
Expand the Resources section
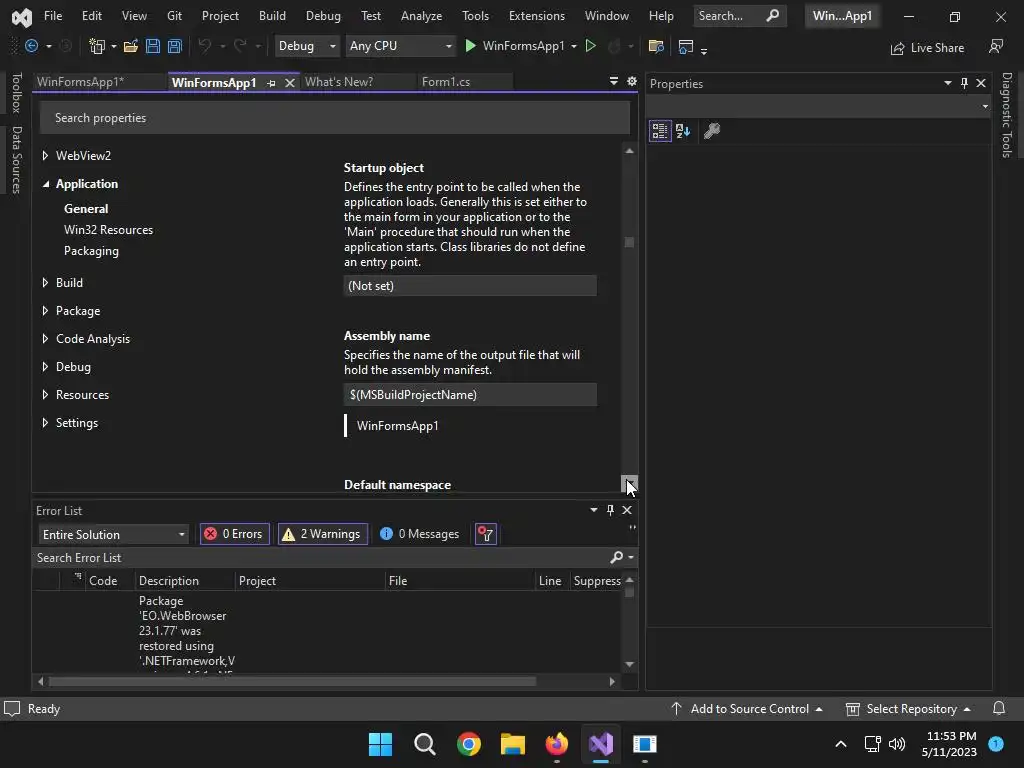[45, 394]
